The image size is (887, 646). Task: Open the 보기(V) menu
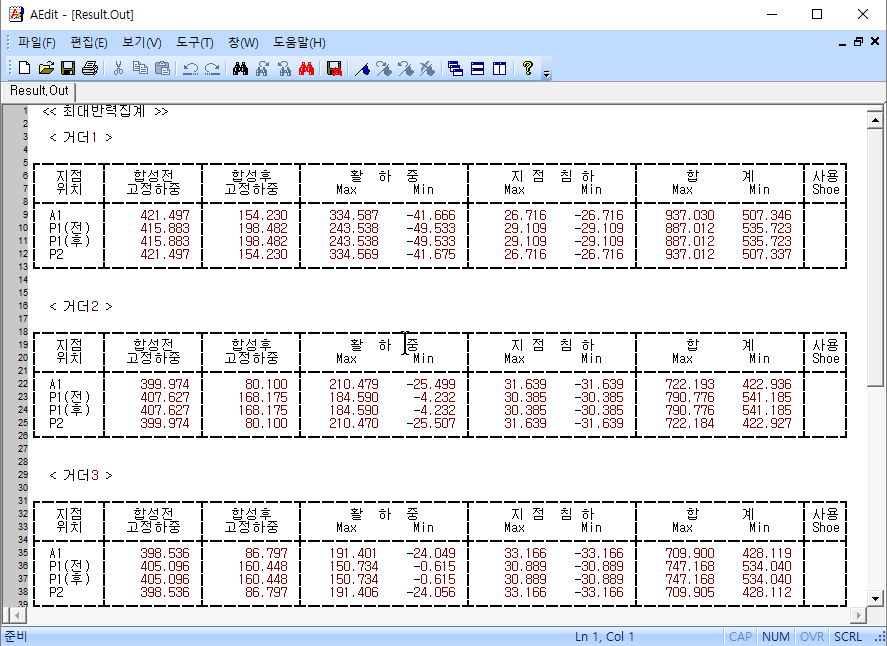click(141, 42)
